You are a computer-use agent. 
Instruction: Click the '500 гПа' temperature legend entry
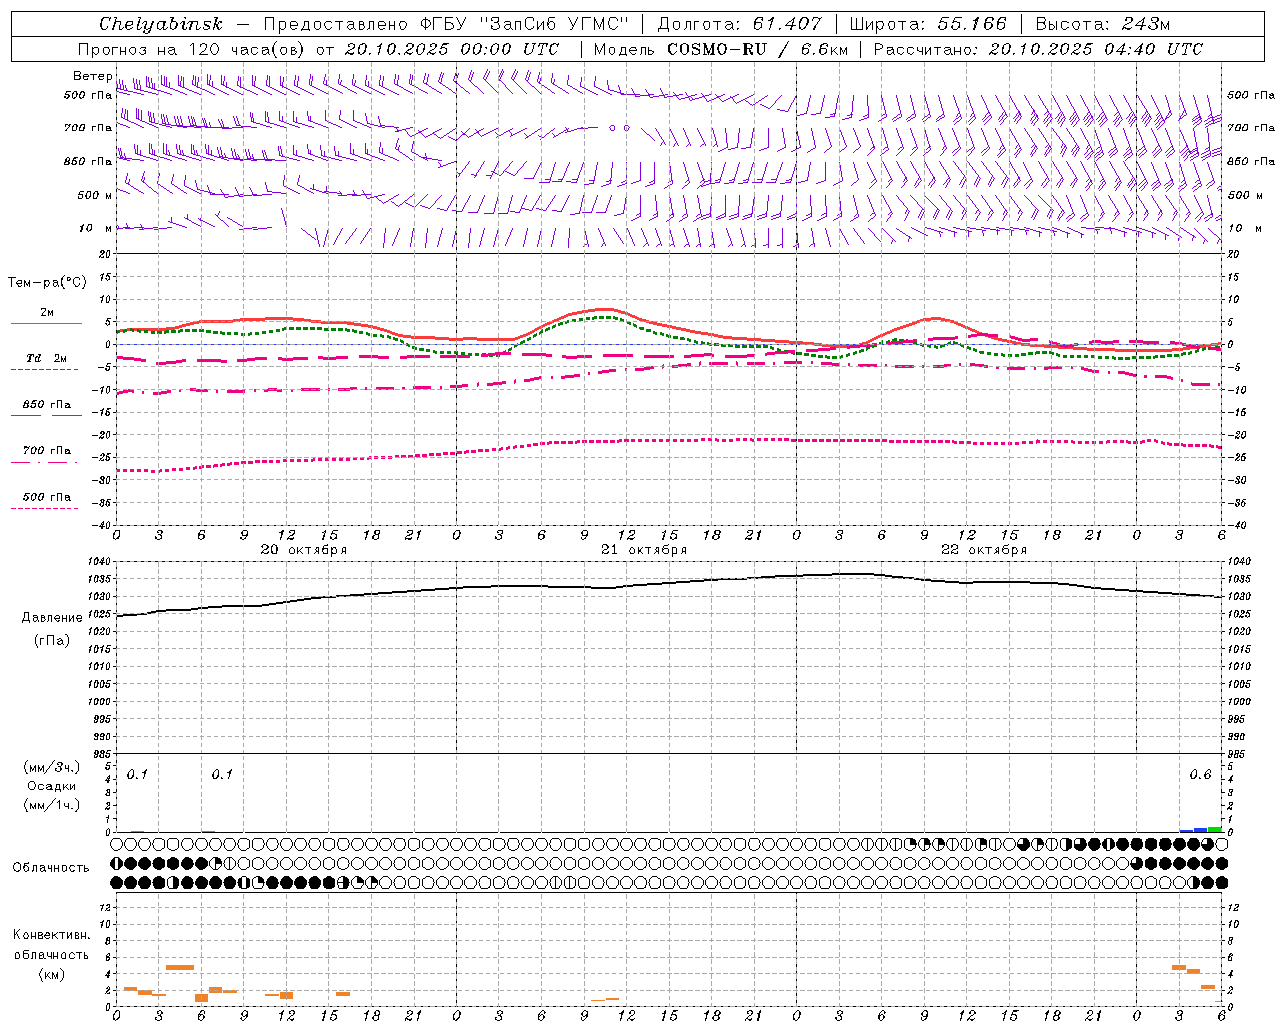click(x=47, y=496)
